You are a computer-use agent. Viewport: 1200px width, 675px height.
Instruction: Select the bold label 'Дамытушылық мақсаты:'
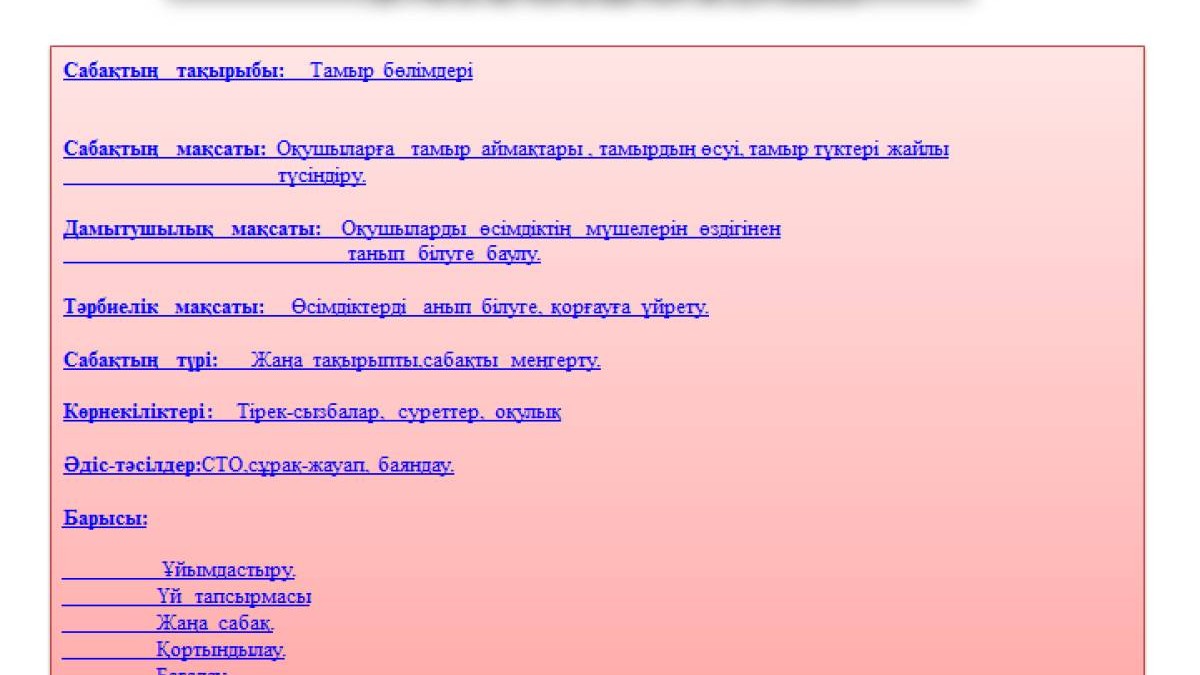click(192, 229)
